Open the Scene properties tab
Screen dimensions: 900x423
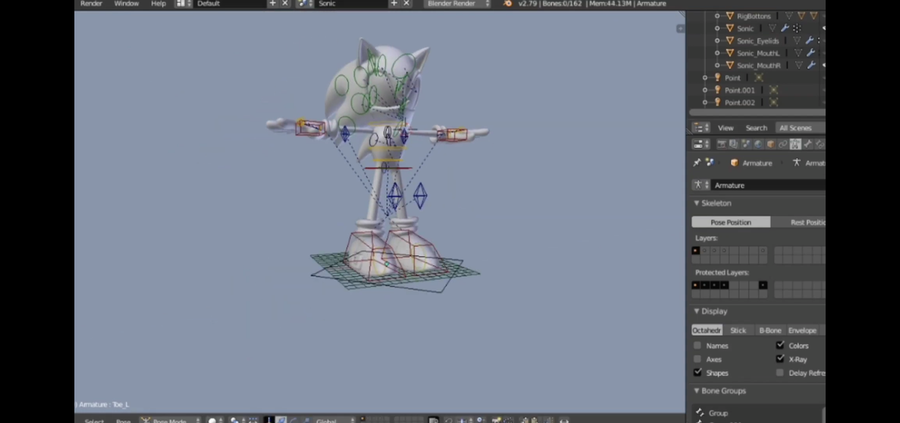(746, 144)
